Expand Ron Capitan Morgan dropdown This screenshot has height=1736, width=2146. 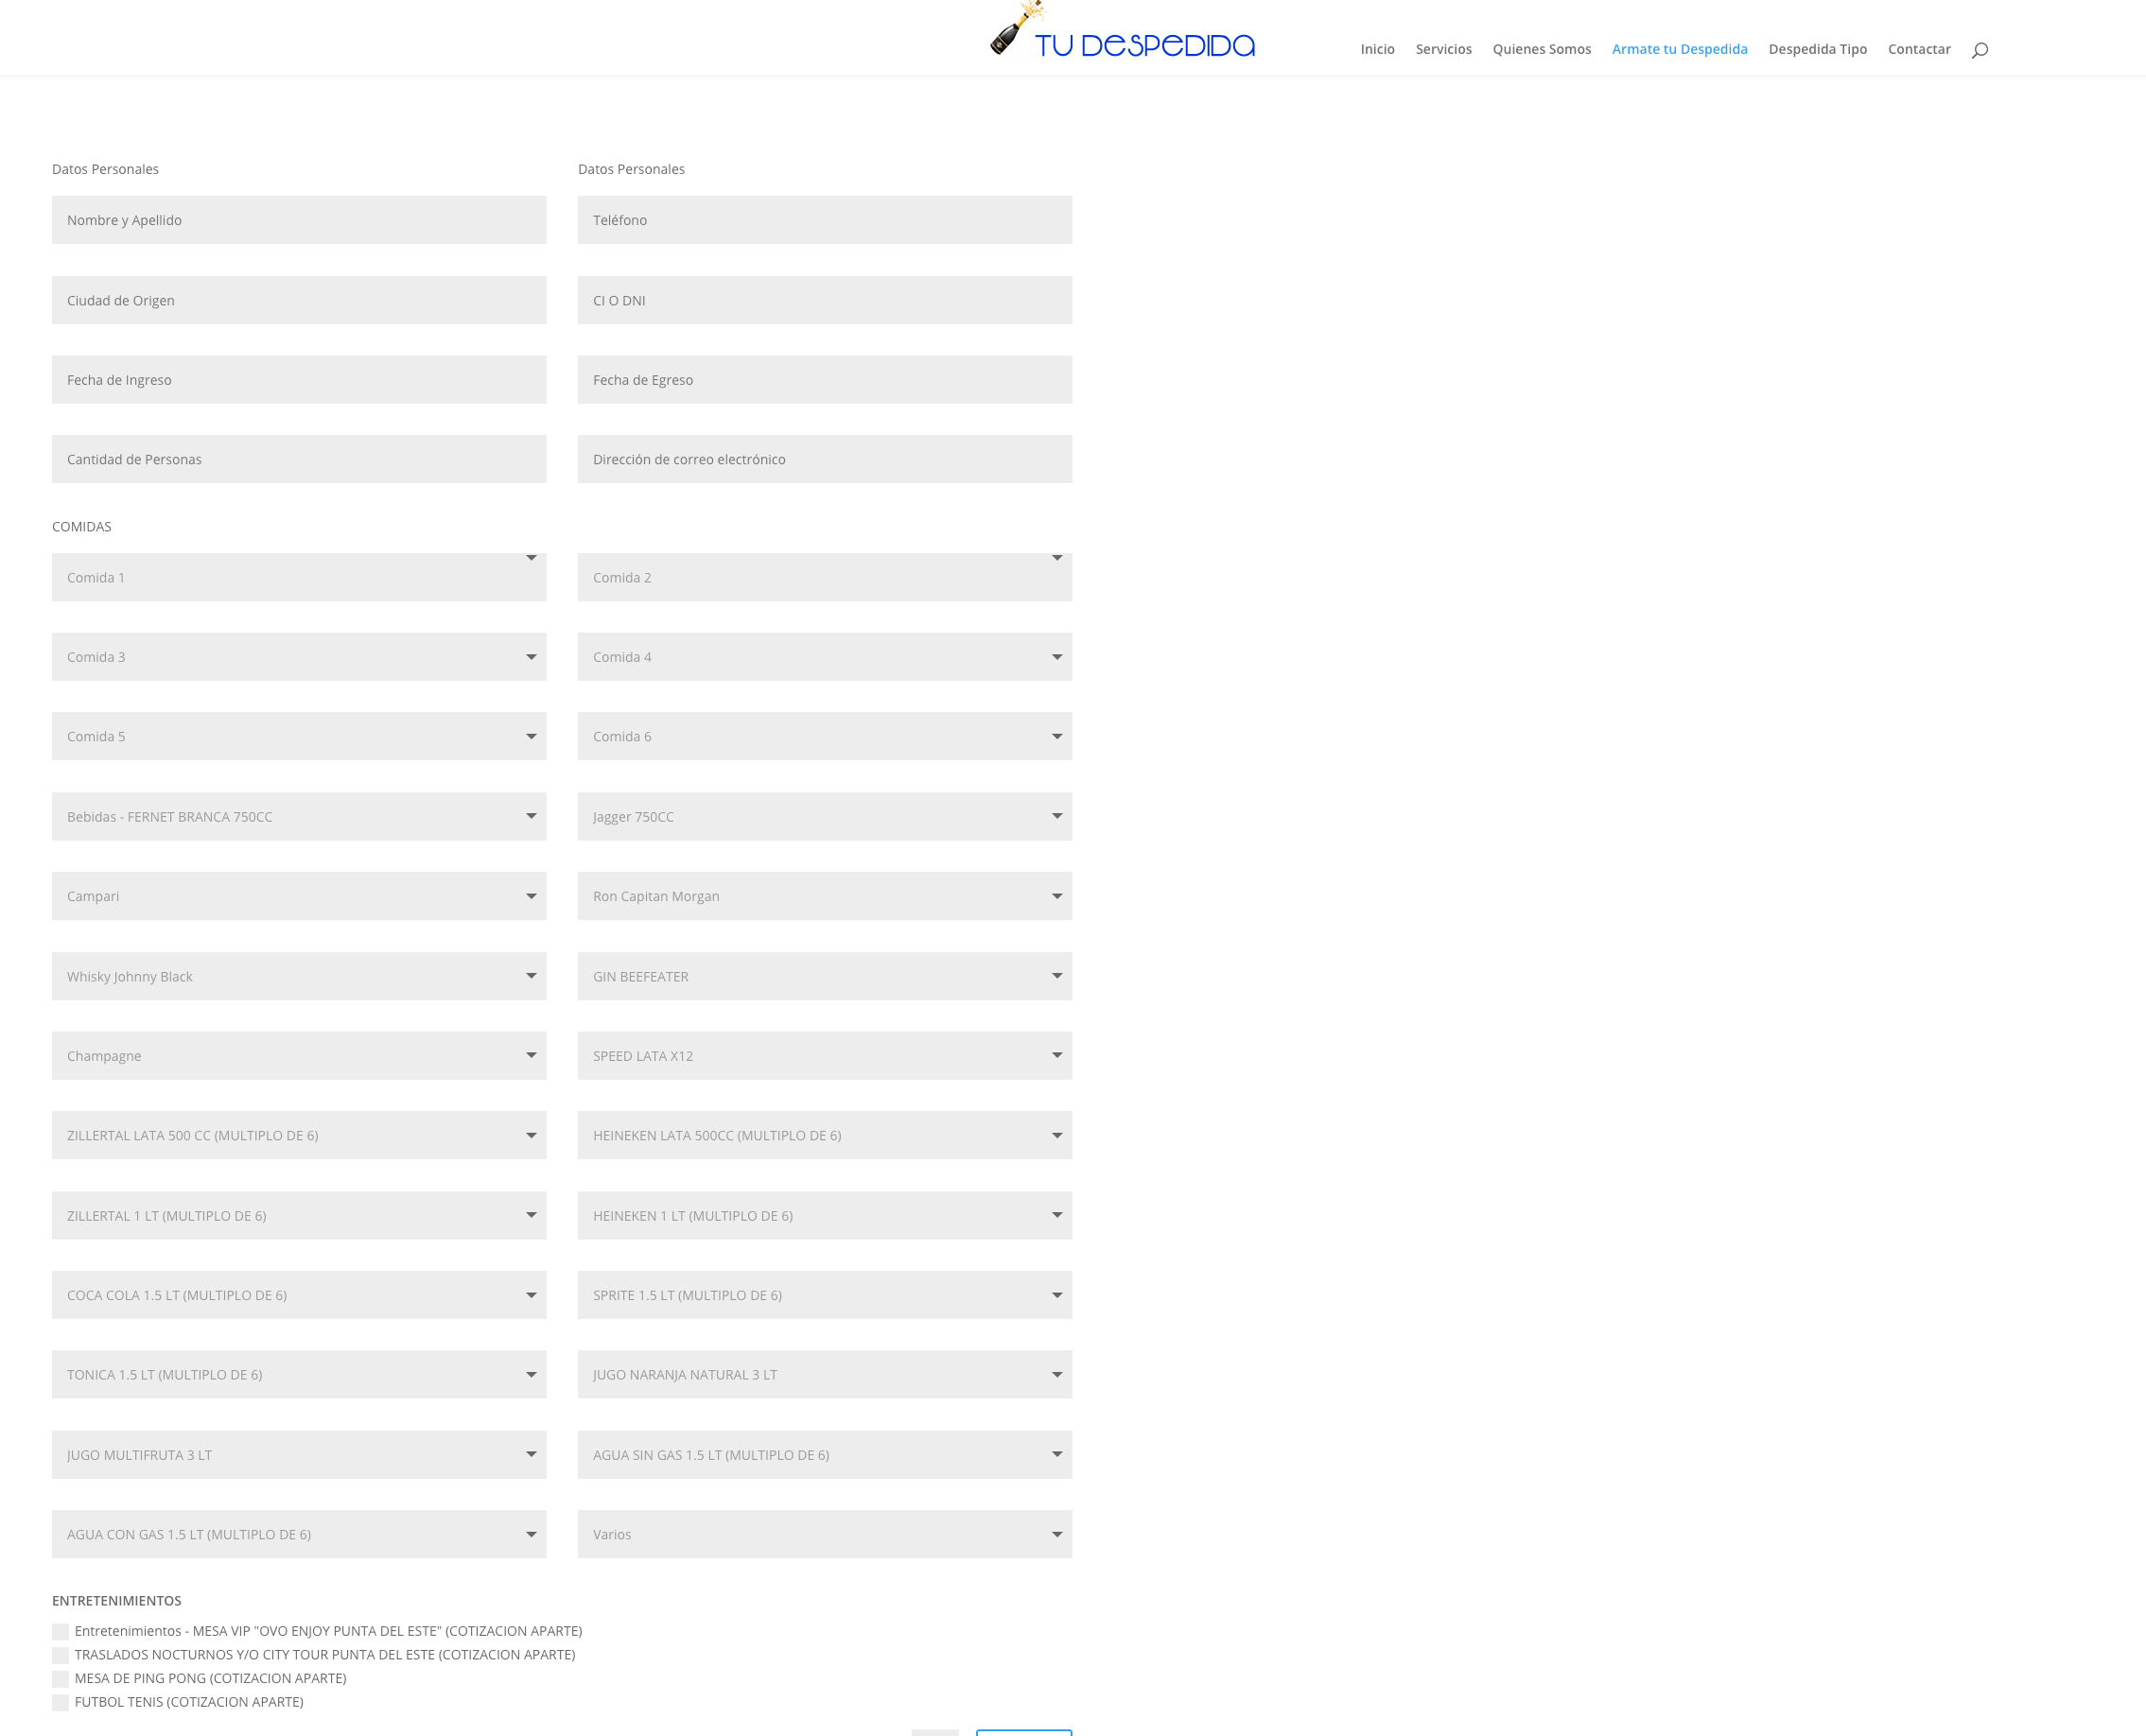(x=825, y=896)
